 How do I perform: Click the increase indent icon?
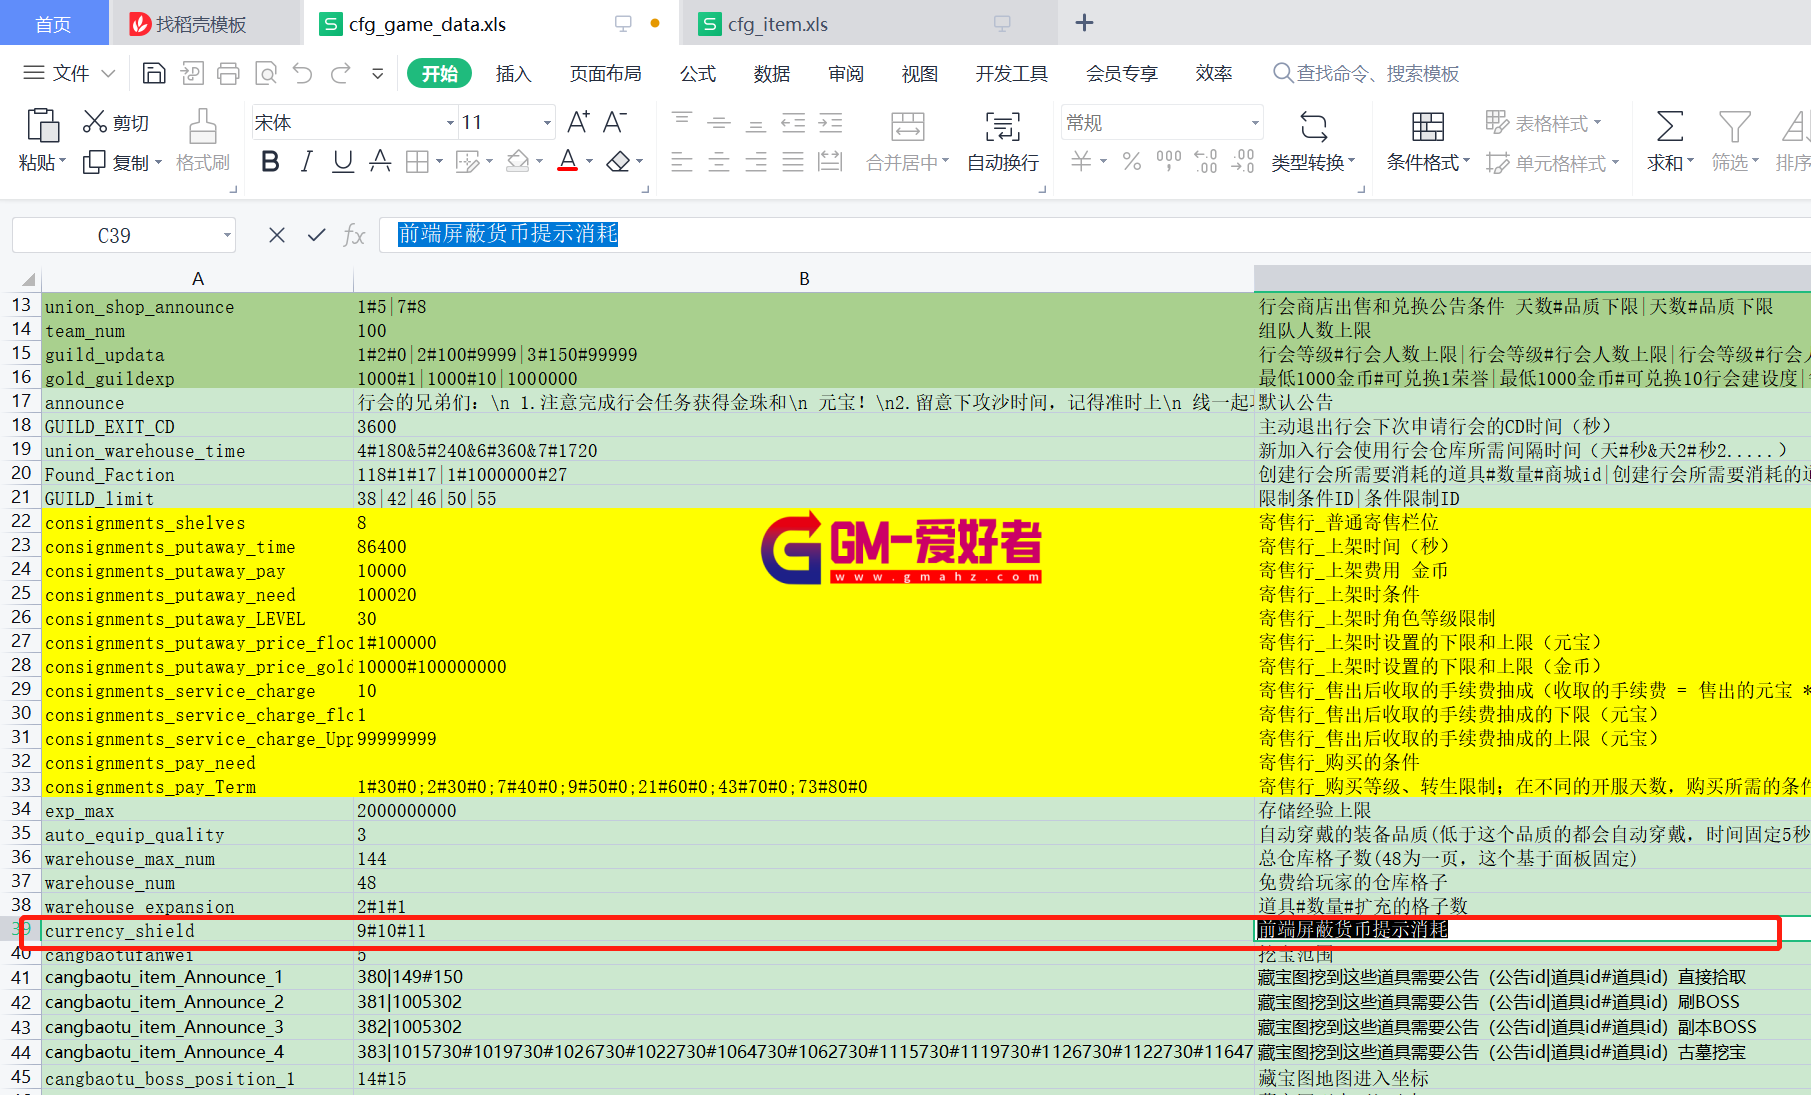tap(830, 123)
